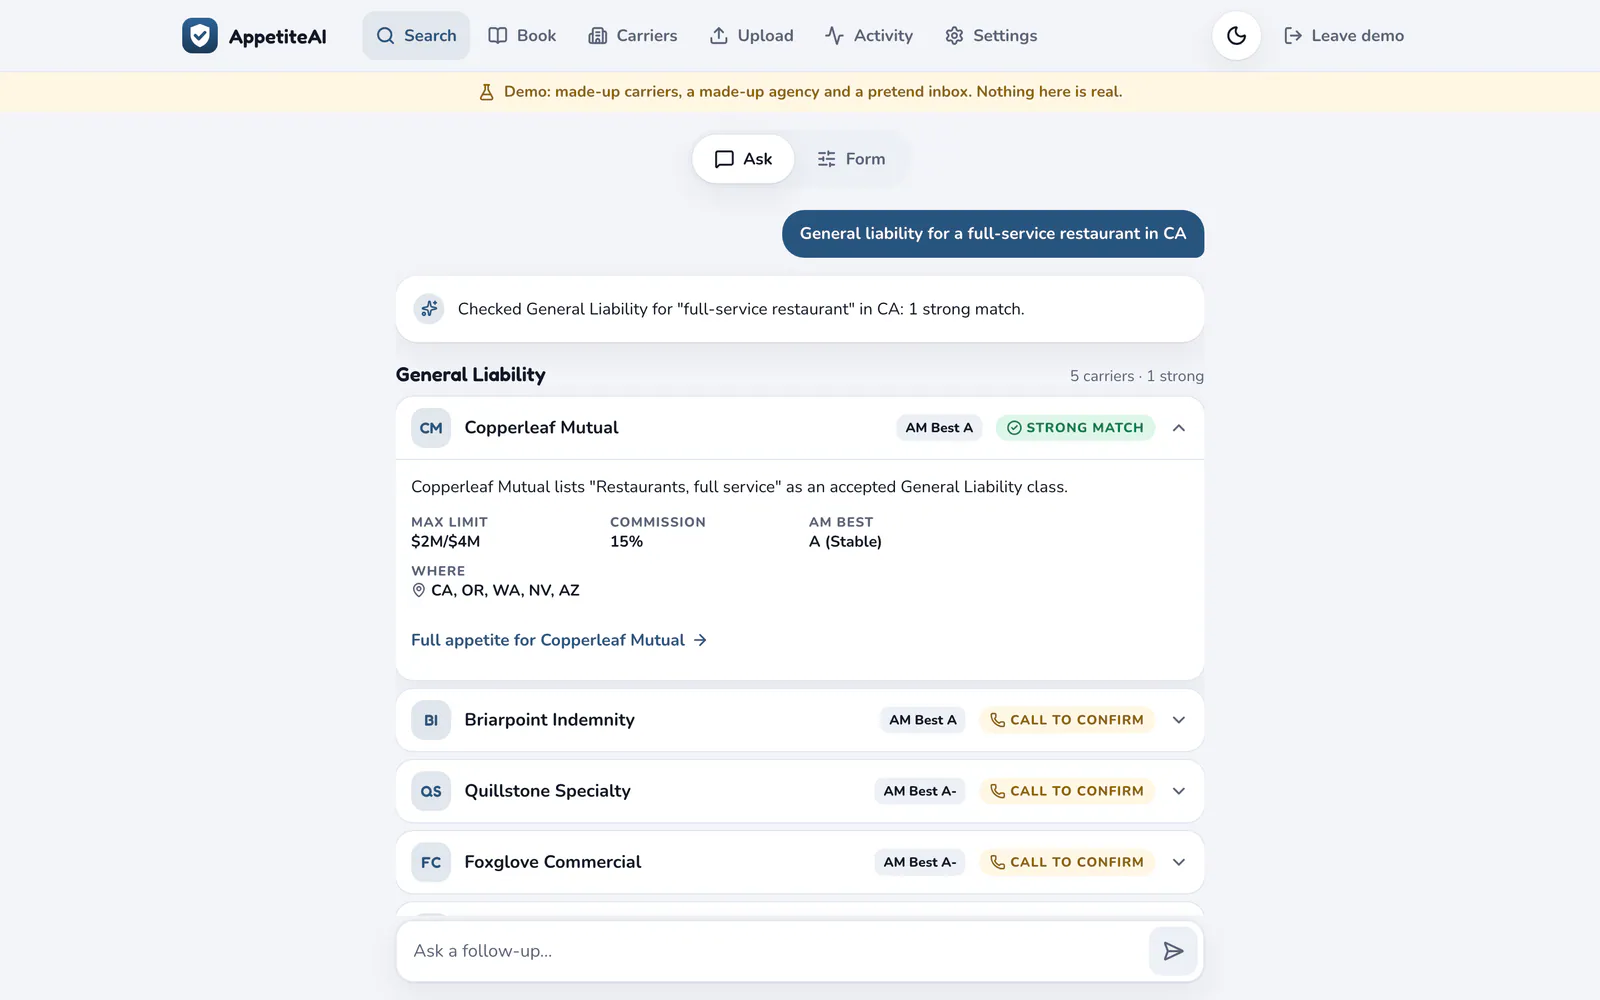Open the Carriers tab
This screenshot has width=1600, height=1000.
633,36
